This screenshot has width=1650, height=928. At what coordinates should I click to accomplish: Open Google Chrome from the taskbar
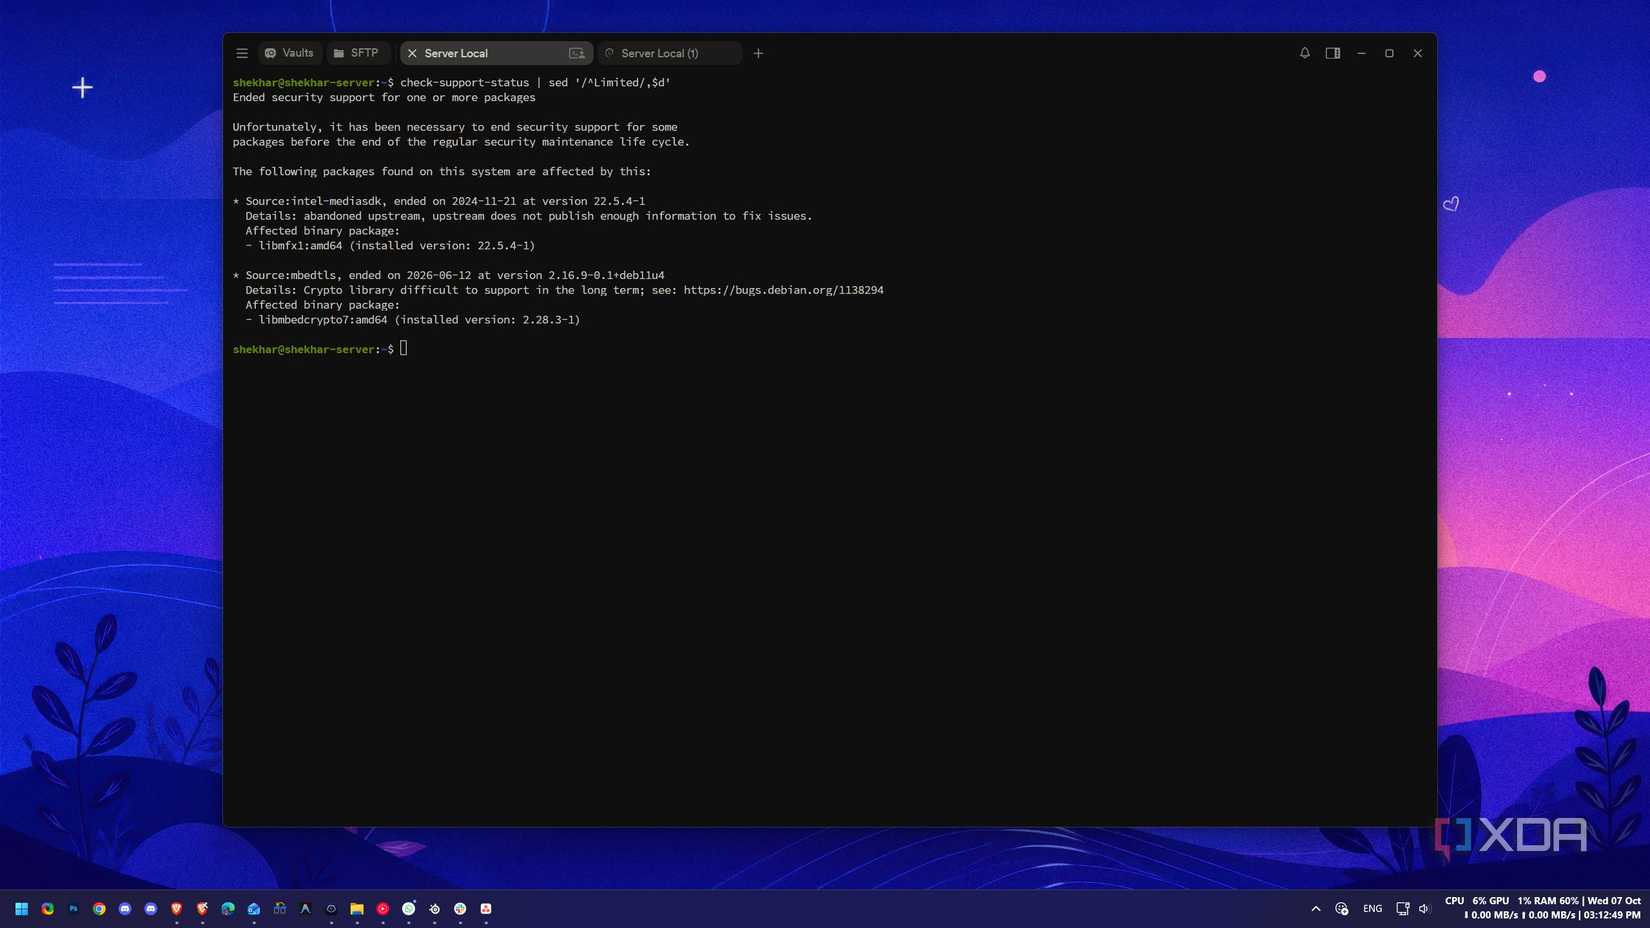(x=99, y=909)
